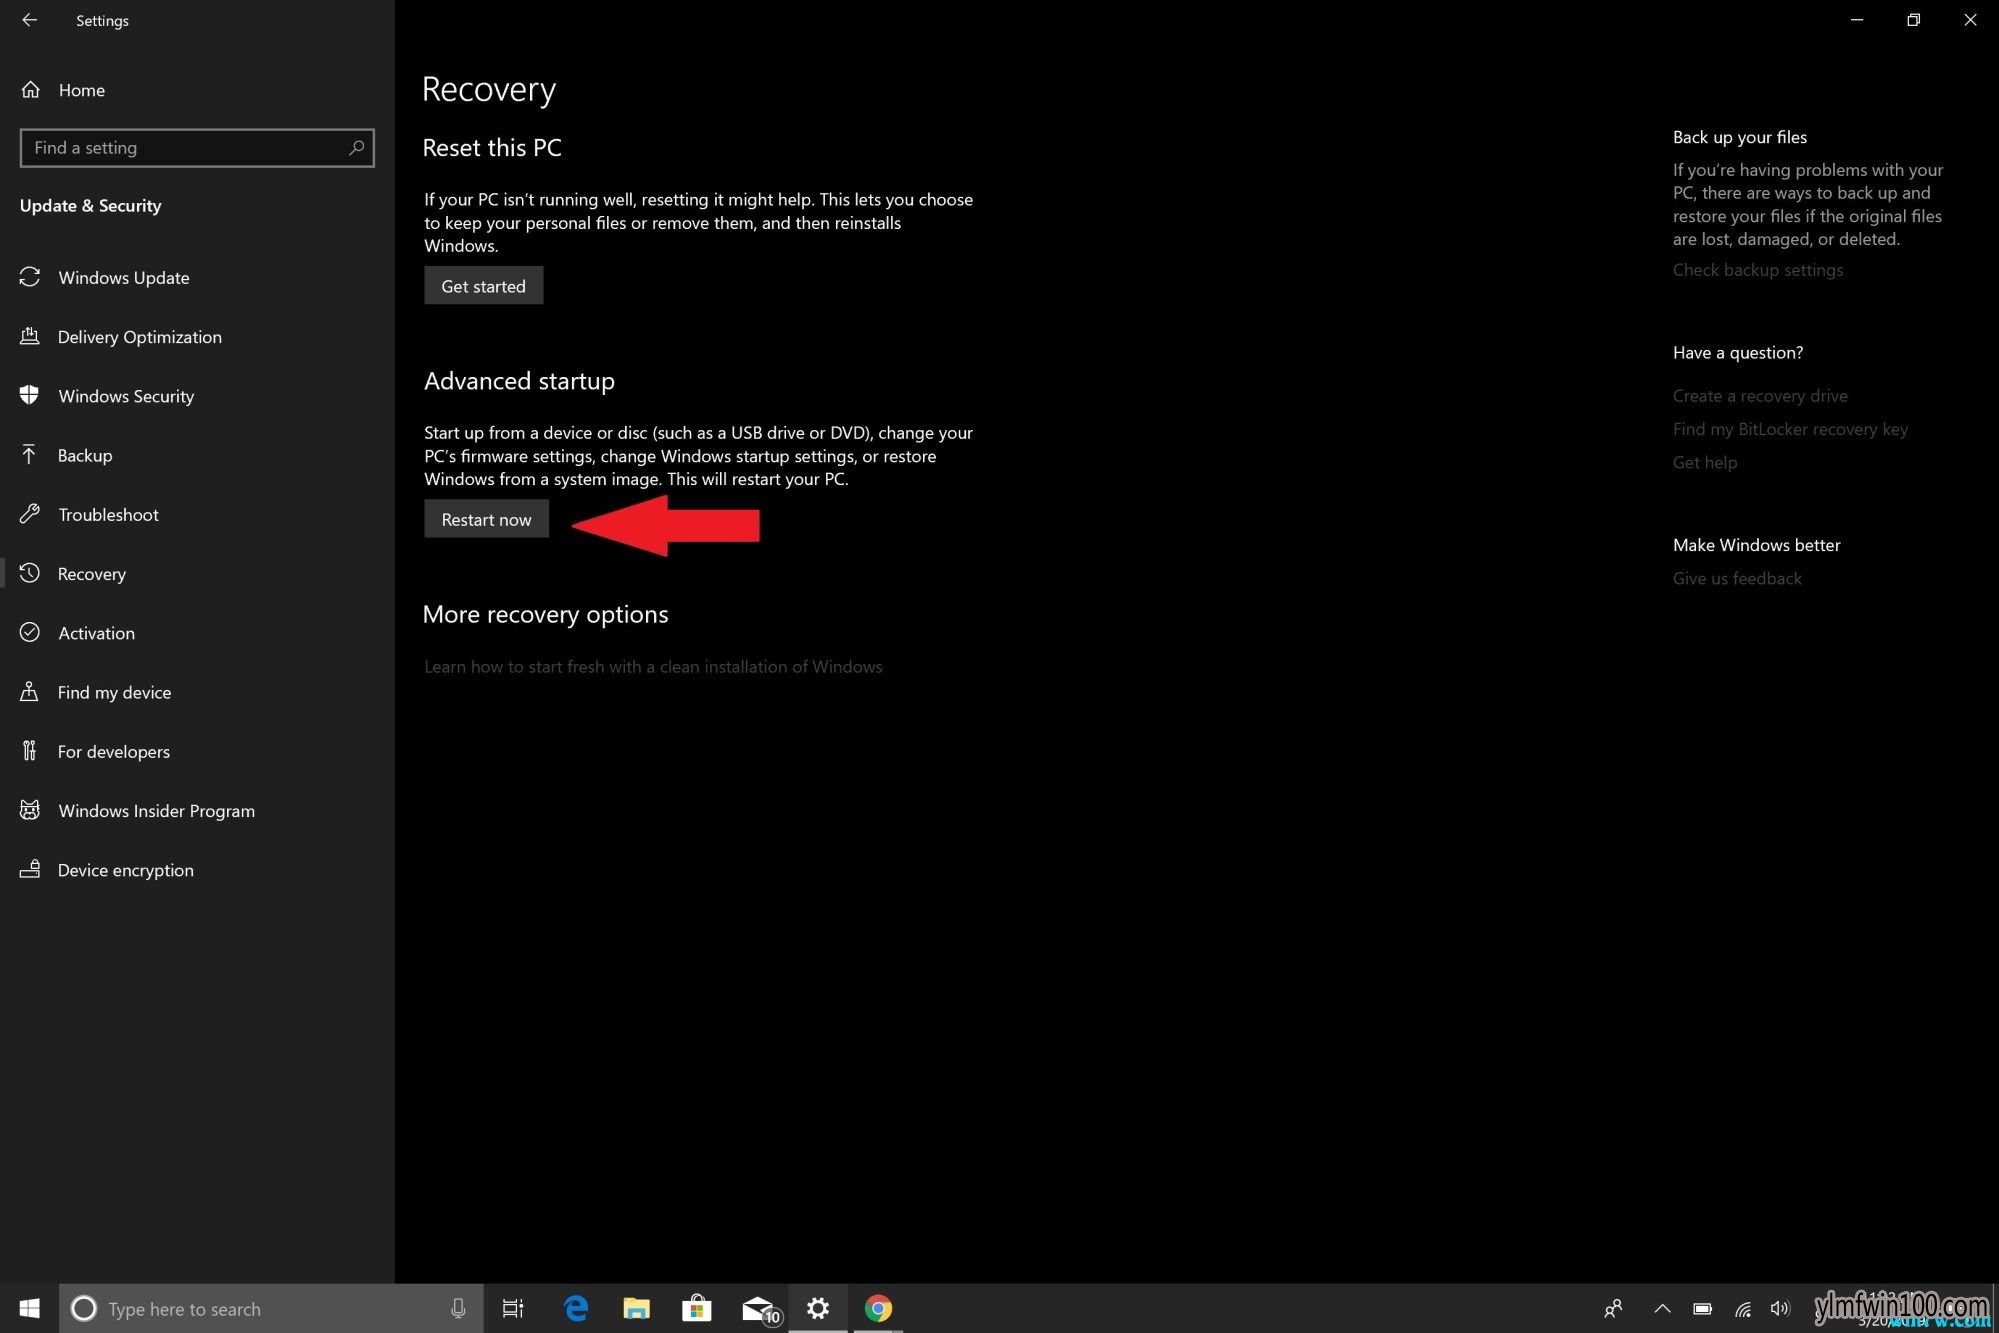1999x1333 pixels.
Task: Click the For developers tools icon
Action: pos(30,751)
